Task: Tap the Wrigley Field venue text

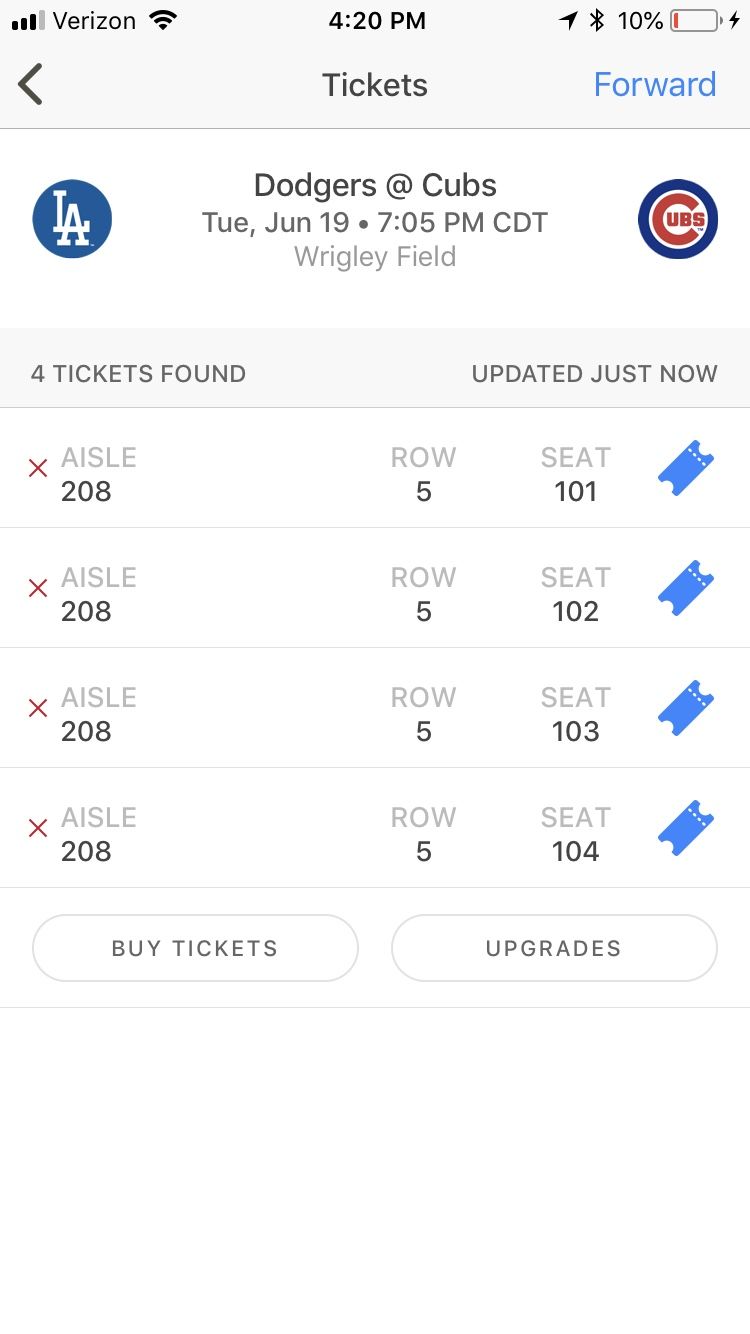Action: coord(375,257)
